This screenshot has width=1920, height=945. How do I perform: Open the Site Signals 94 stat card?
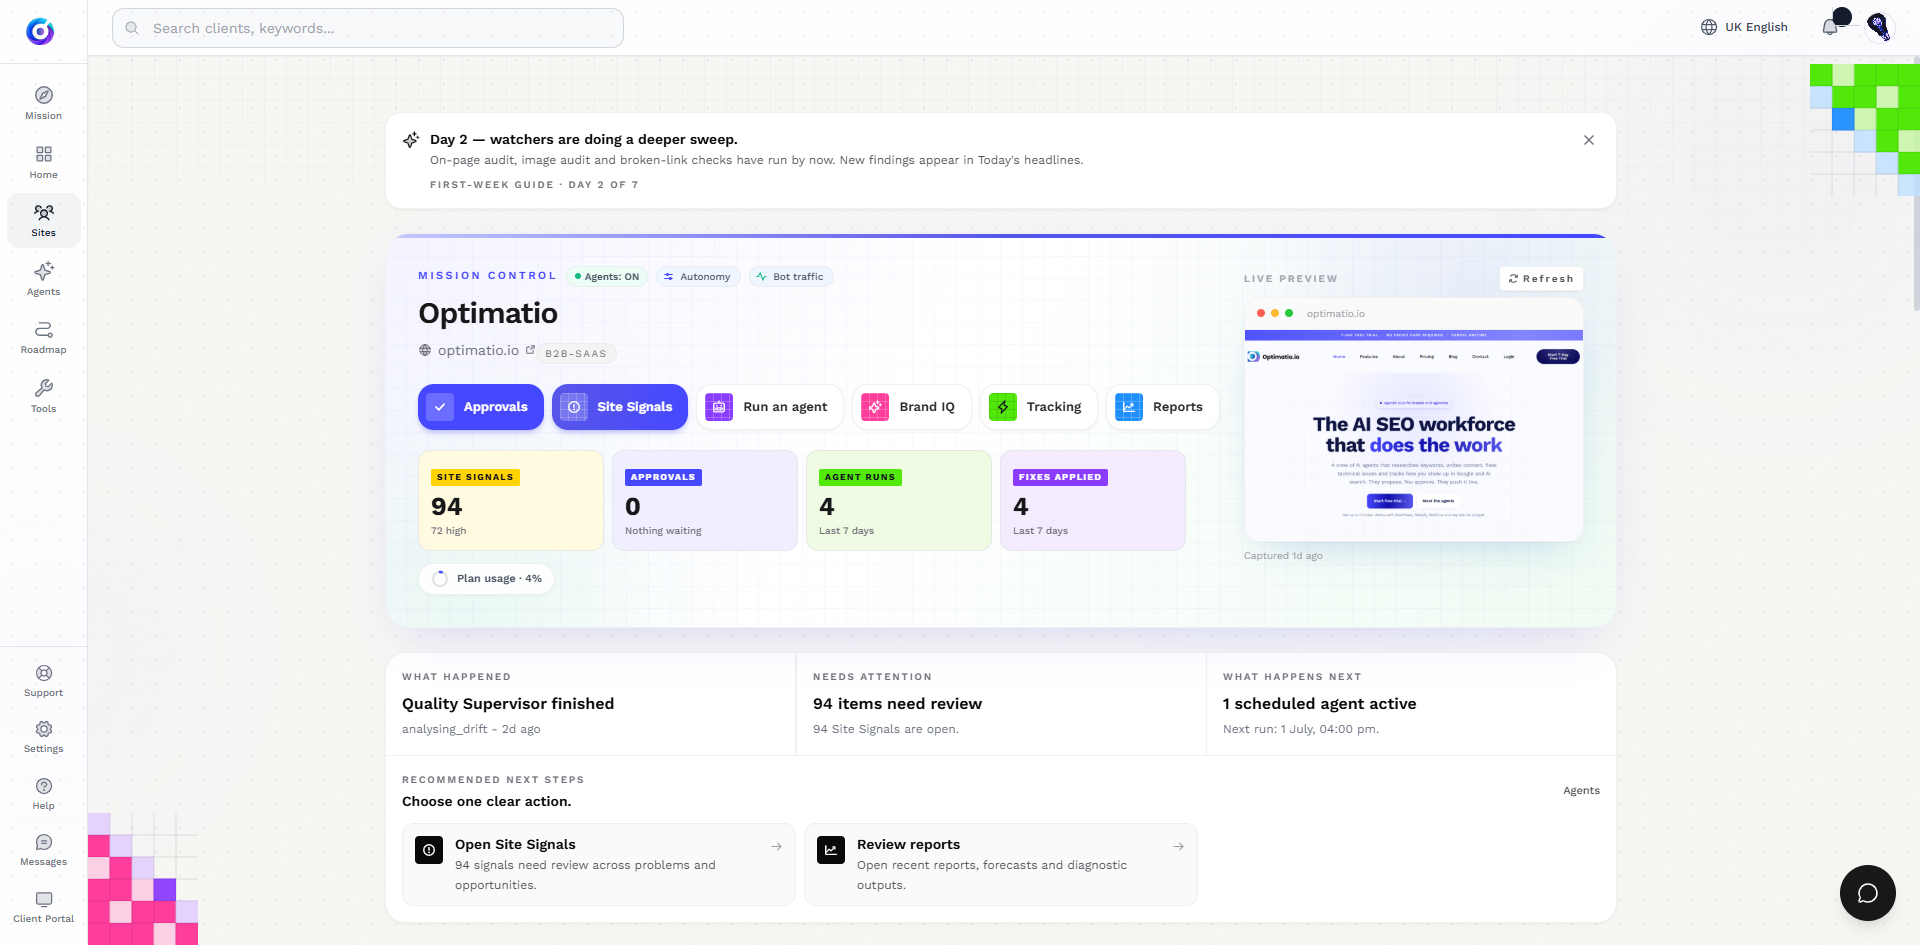tap(511, 500)
